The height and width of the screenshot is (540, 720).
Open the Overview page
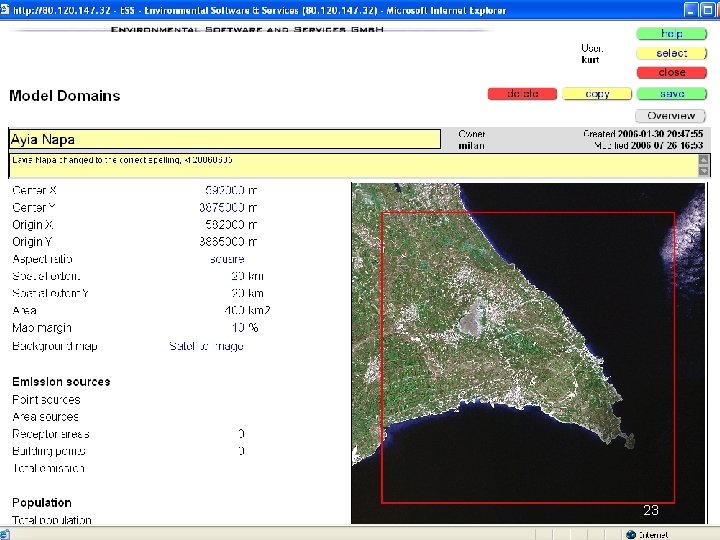pyautogui.click(x=671, y=116)
